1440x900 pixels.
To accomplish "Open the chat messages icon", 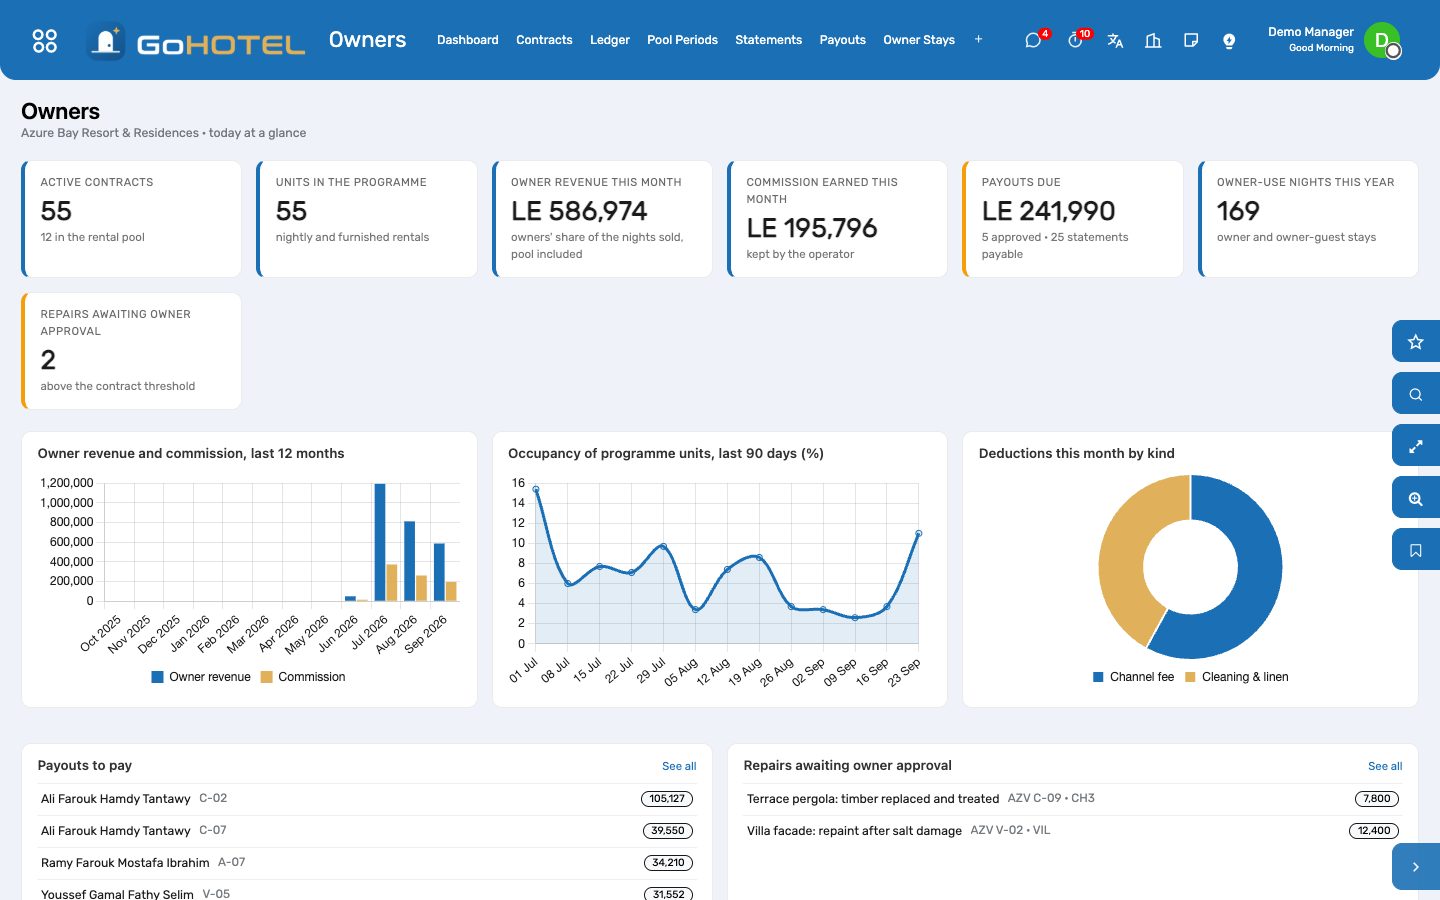I will (x=1033, y=40).
